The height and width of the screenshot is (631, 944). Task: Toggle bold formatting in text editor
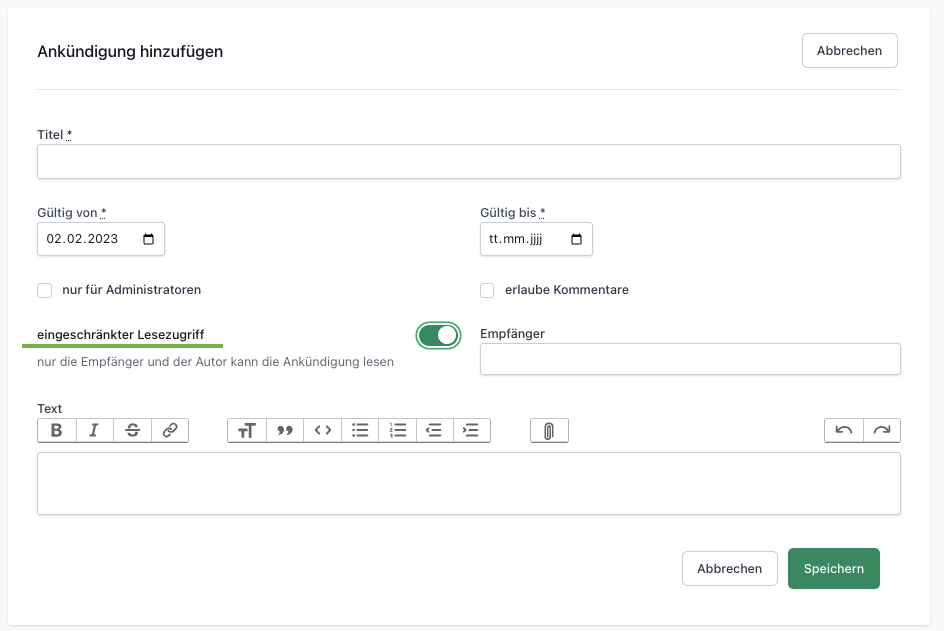[x=57, y=431]
